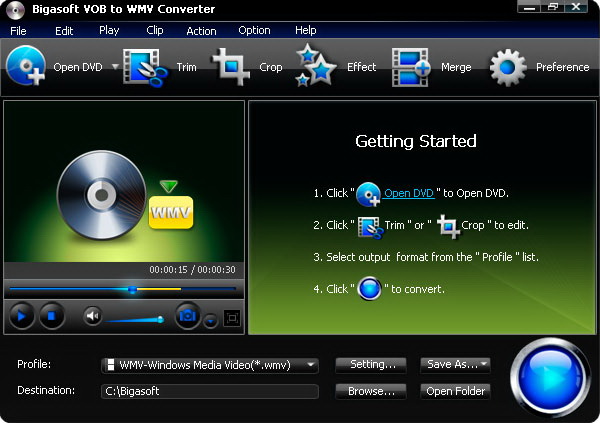Click the Merge label in toolbar
The height and width of the screenshot is (423, 600).
(456, 67)
